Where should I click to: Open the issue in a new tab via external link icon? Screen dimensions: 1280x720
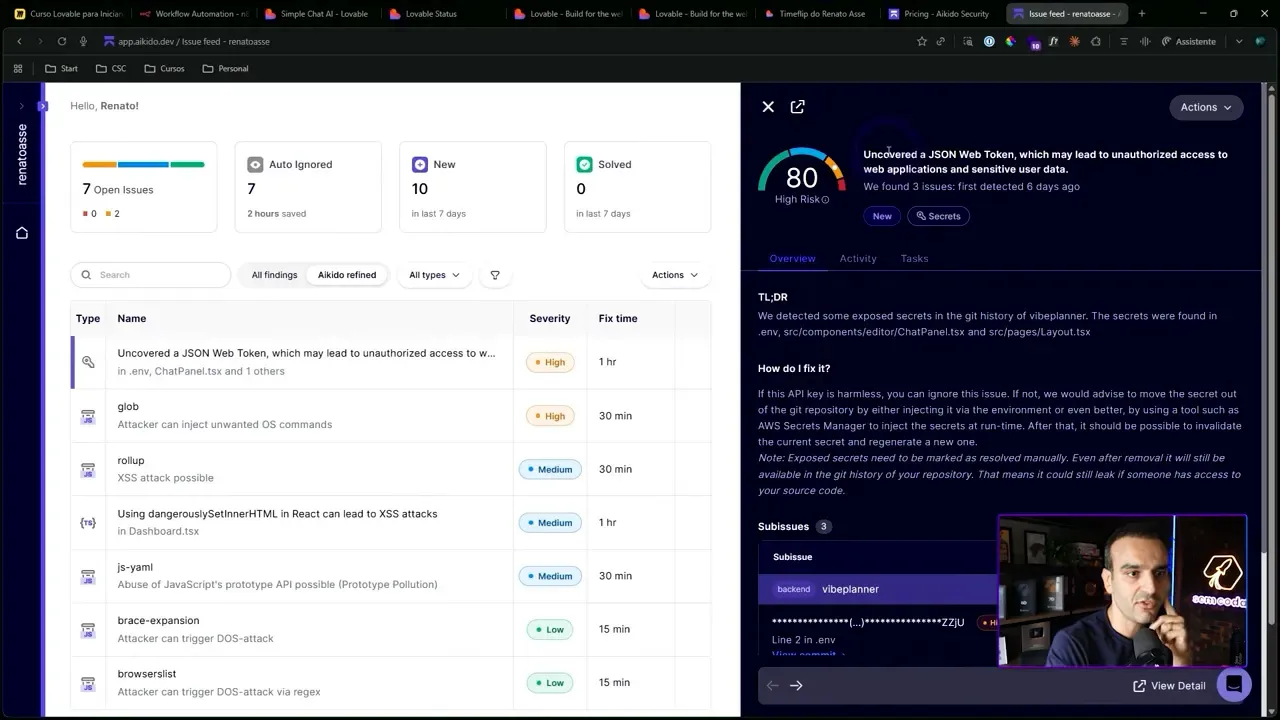(x=797, y=106)
